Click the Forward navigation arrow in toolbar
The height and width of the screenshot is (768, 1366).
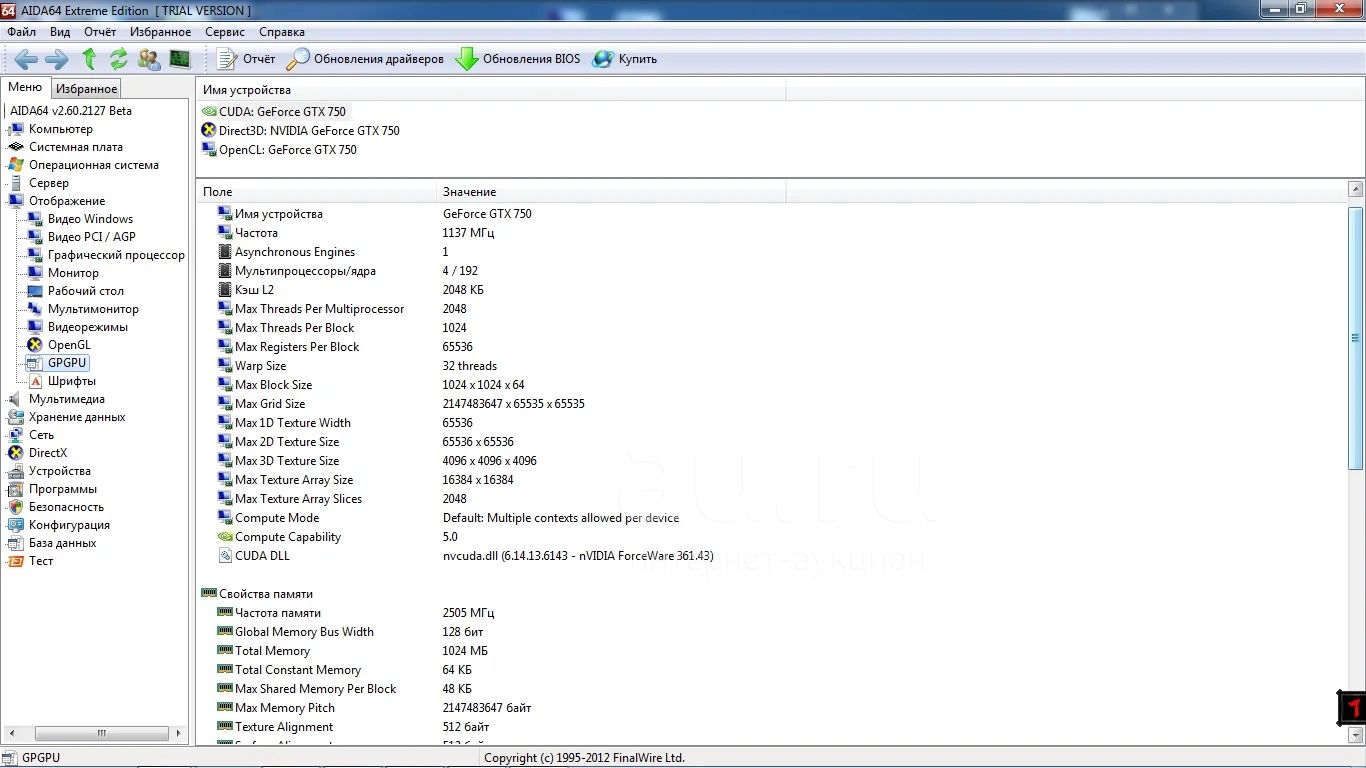tap(57, 59)
